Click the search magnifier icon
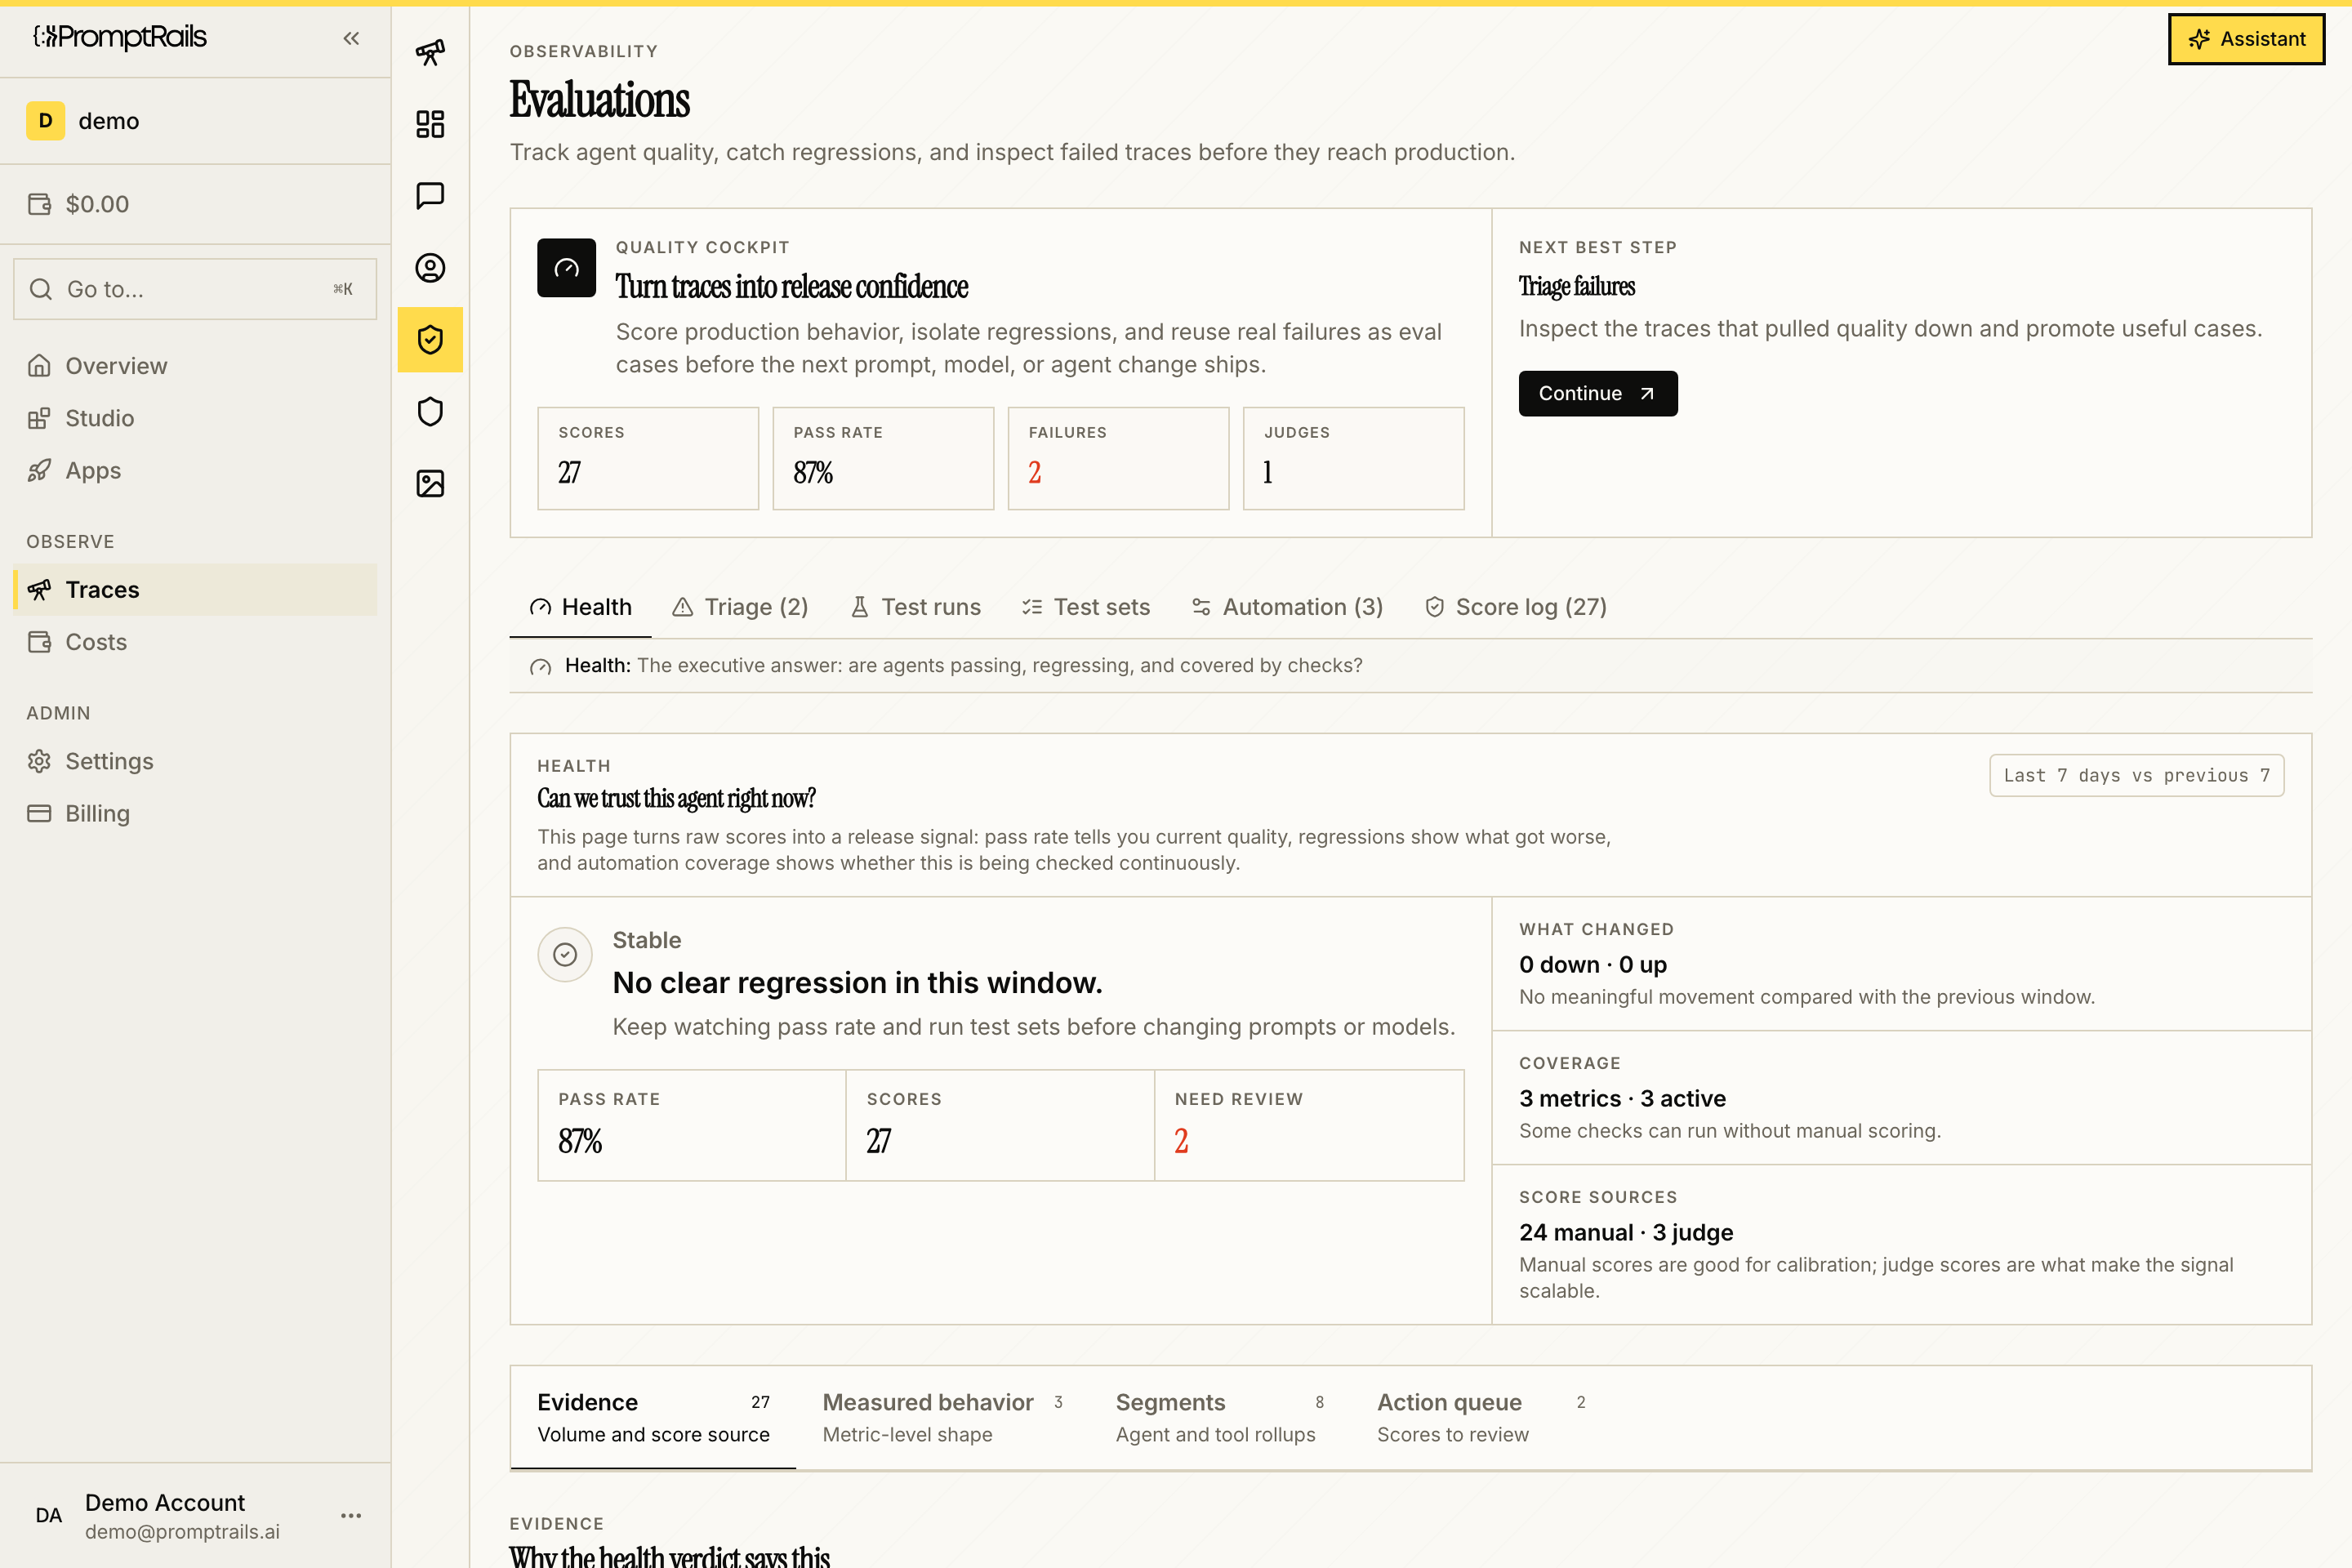Screen dimensions: 2352x1568 point(41,289)
